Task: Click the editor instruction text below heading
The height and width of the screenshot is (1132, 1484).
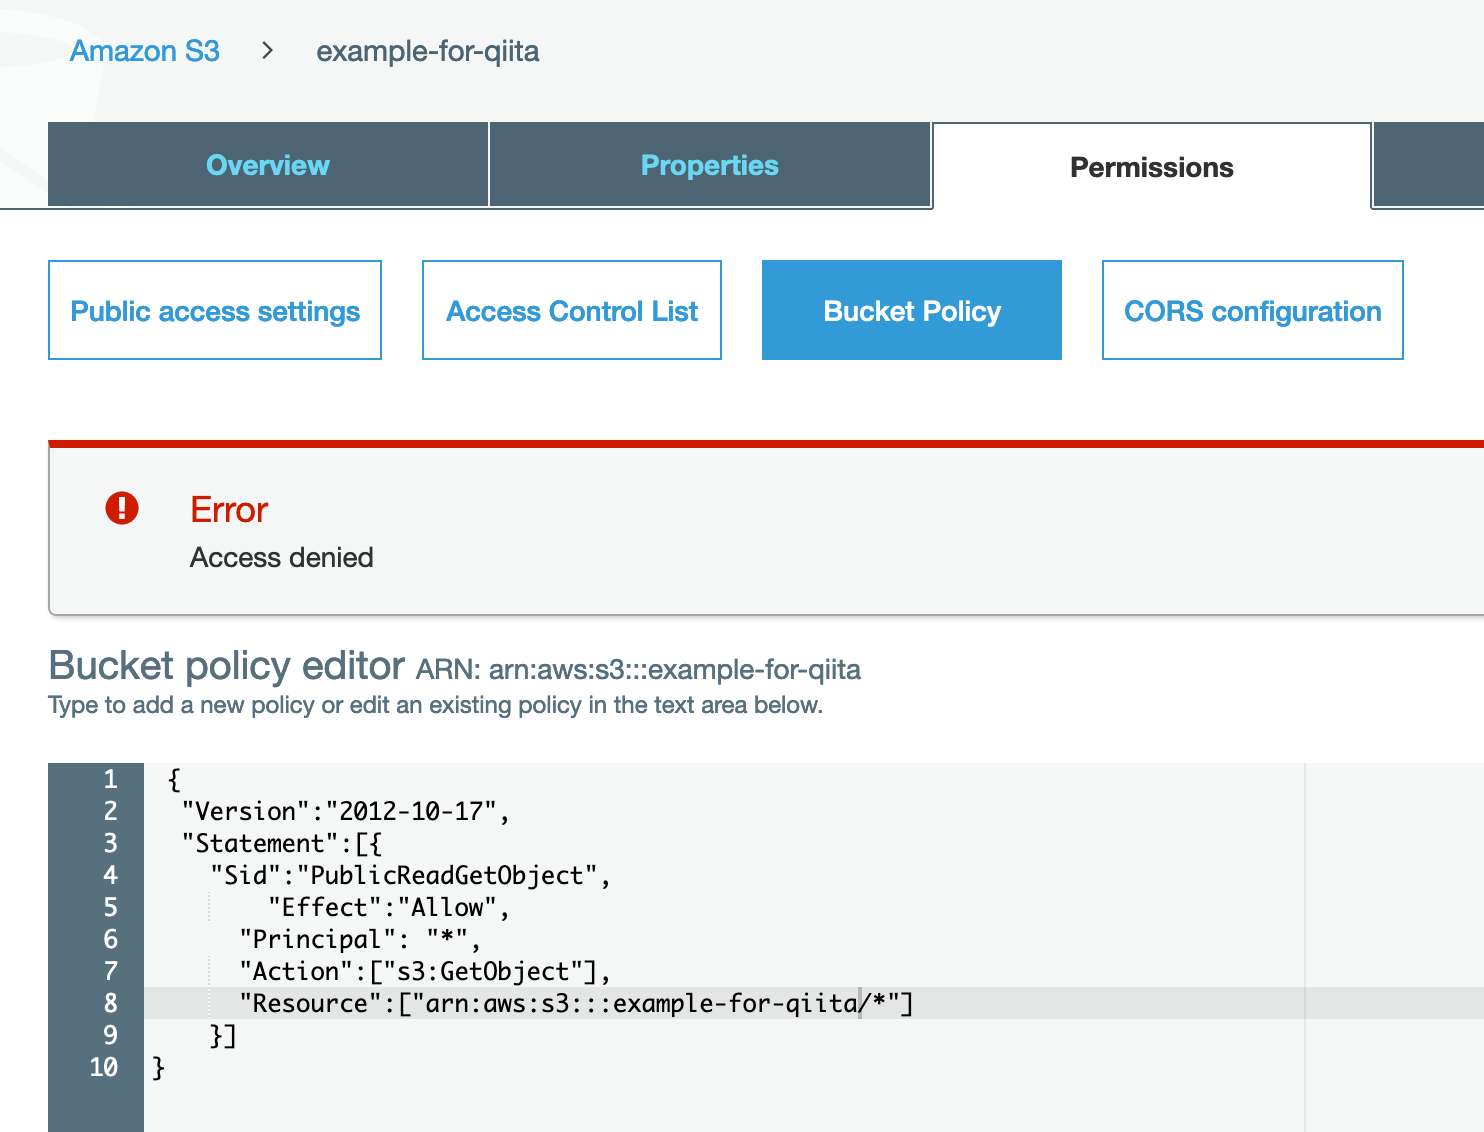Action: click(436, 705)
